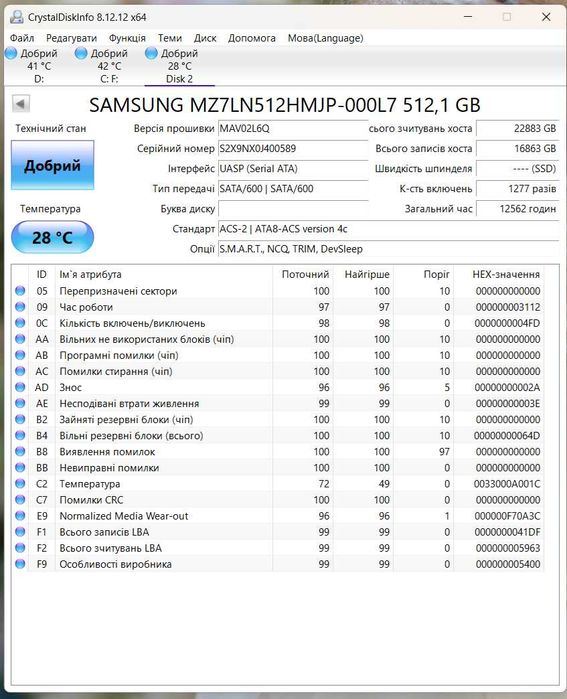567x699 pixels.
Task: Click status orb for row B2 Зайняті резервні блоки
Action: click(x=20, y=419)
